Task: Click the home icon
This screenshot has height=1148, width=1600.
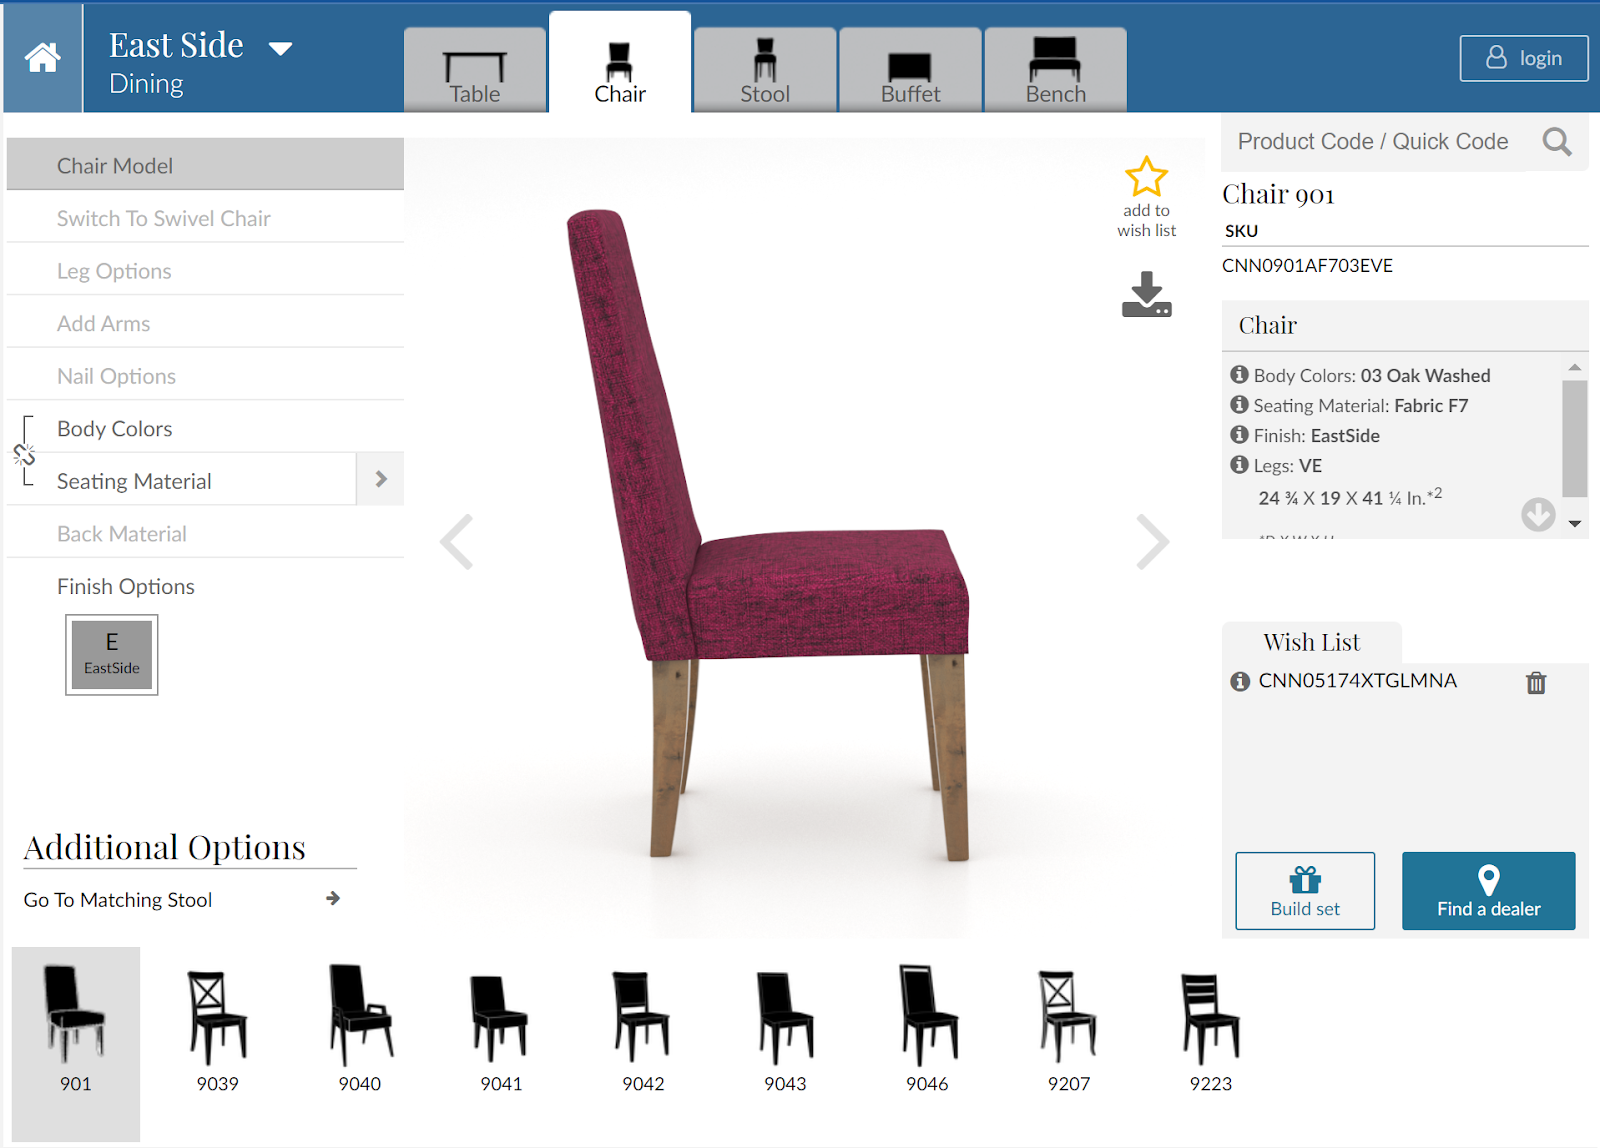Action: [42, 57]
